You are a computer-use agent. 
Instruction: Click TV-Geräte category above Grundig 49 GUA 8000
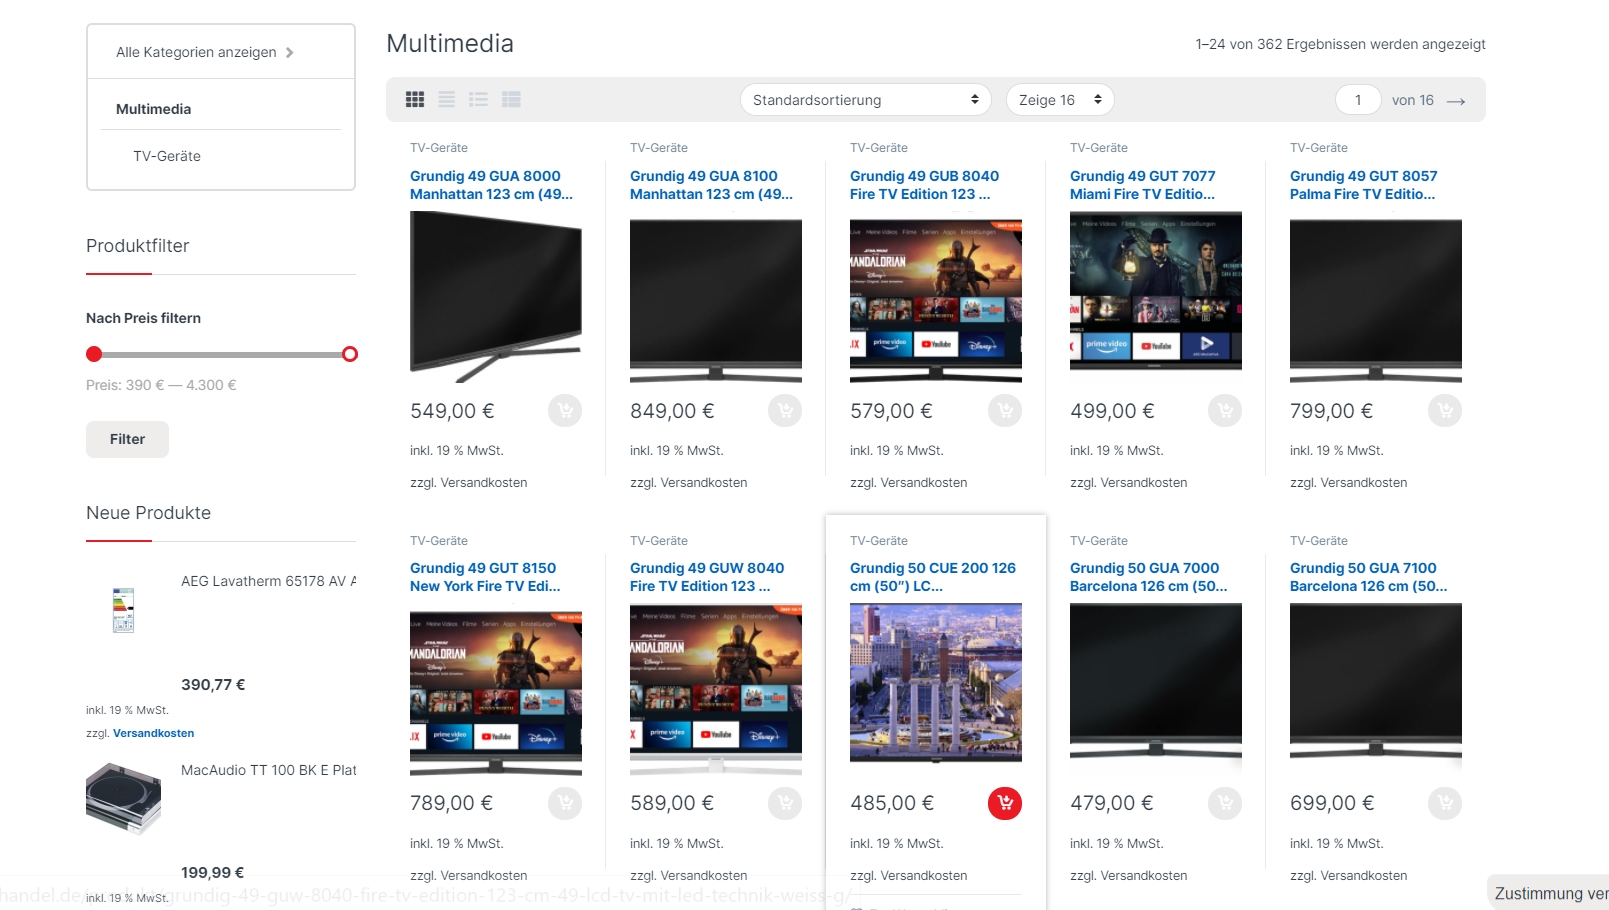click(439, 148)
